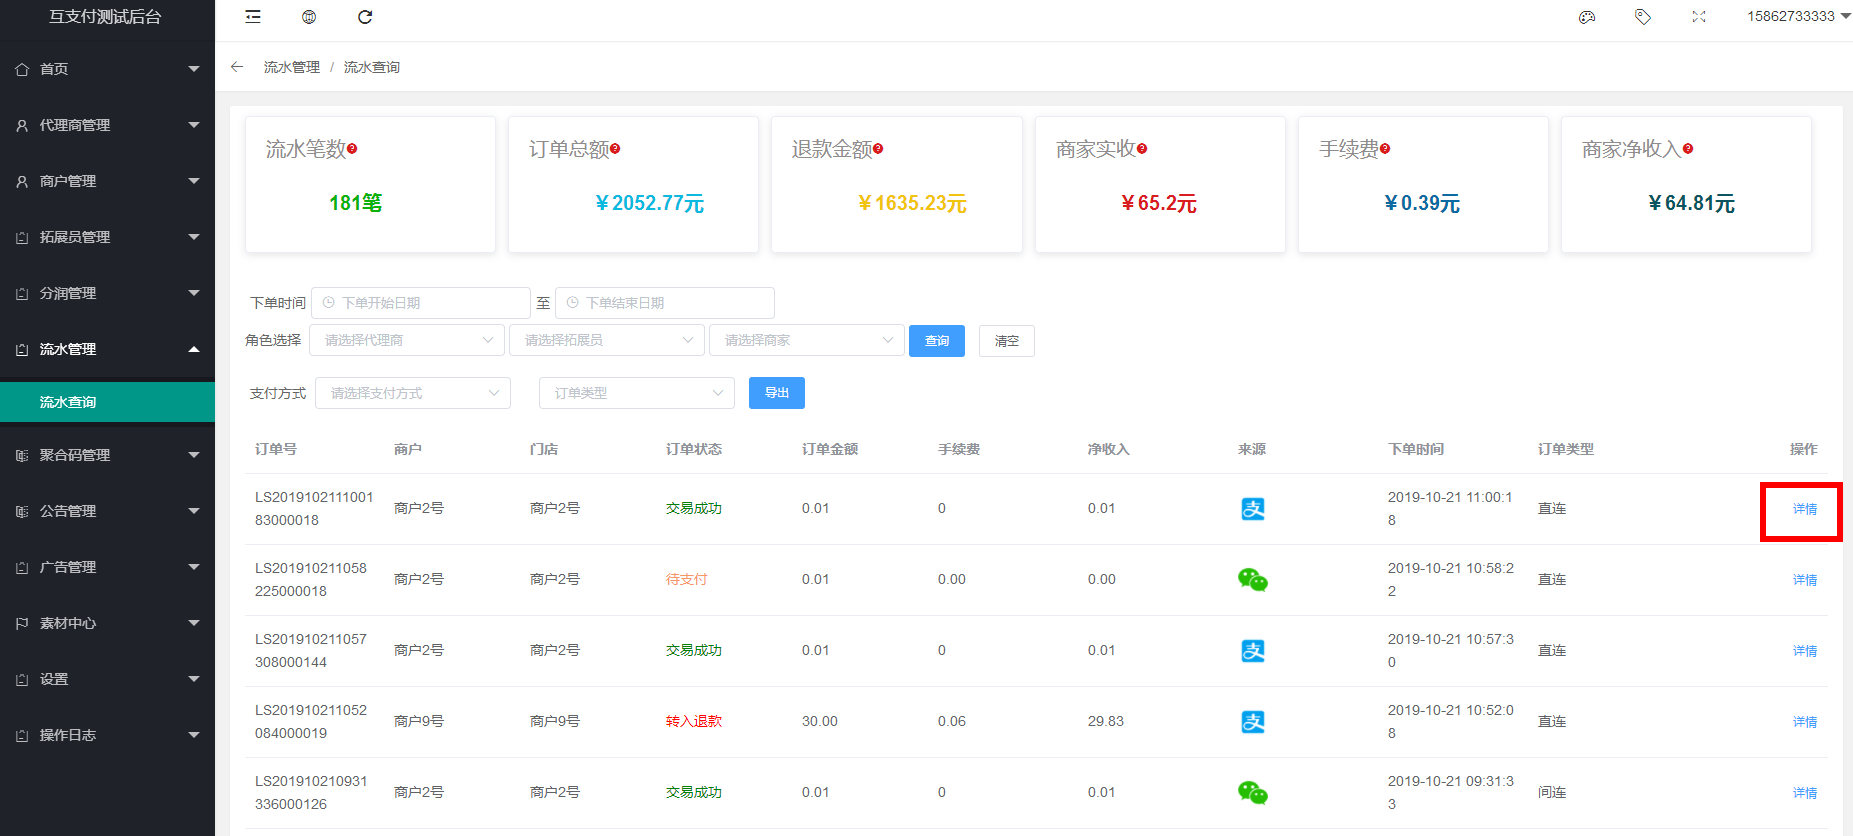Click the icon beside 公告管理
The width and height of the screenshot is (1853, 836).
pos(22,511)
